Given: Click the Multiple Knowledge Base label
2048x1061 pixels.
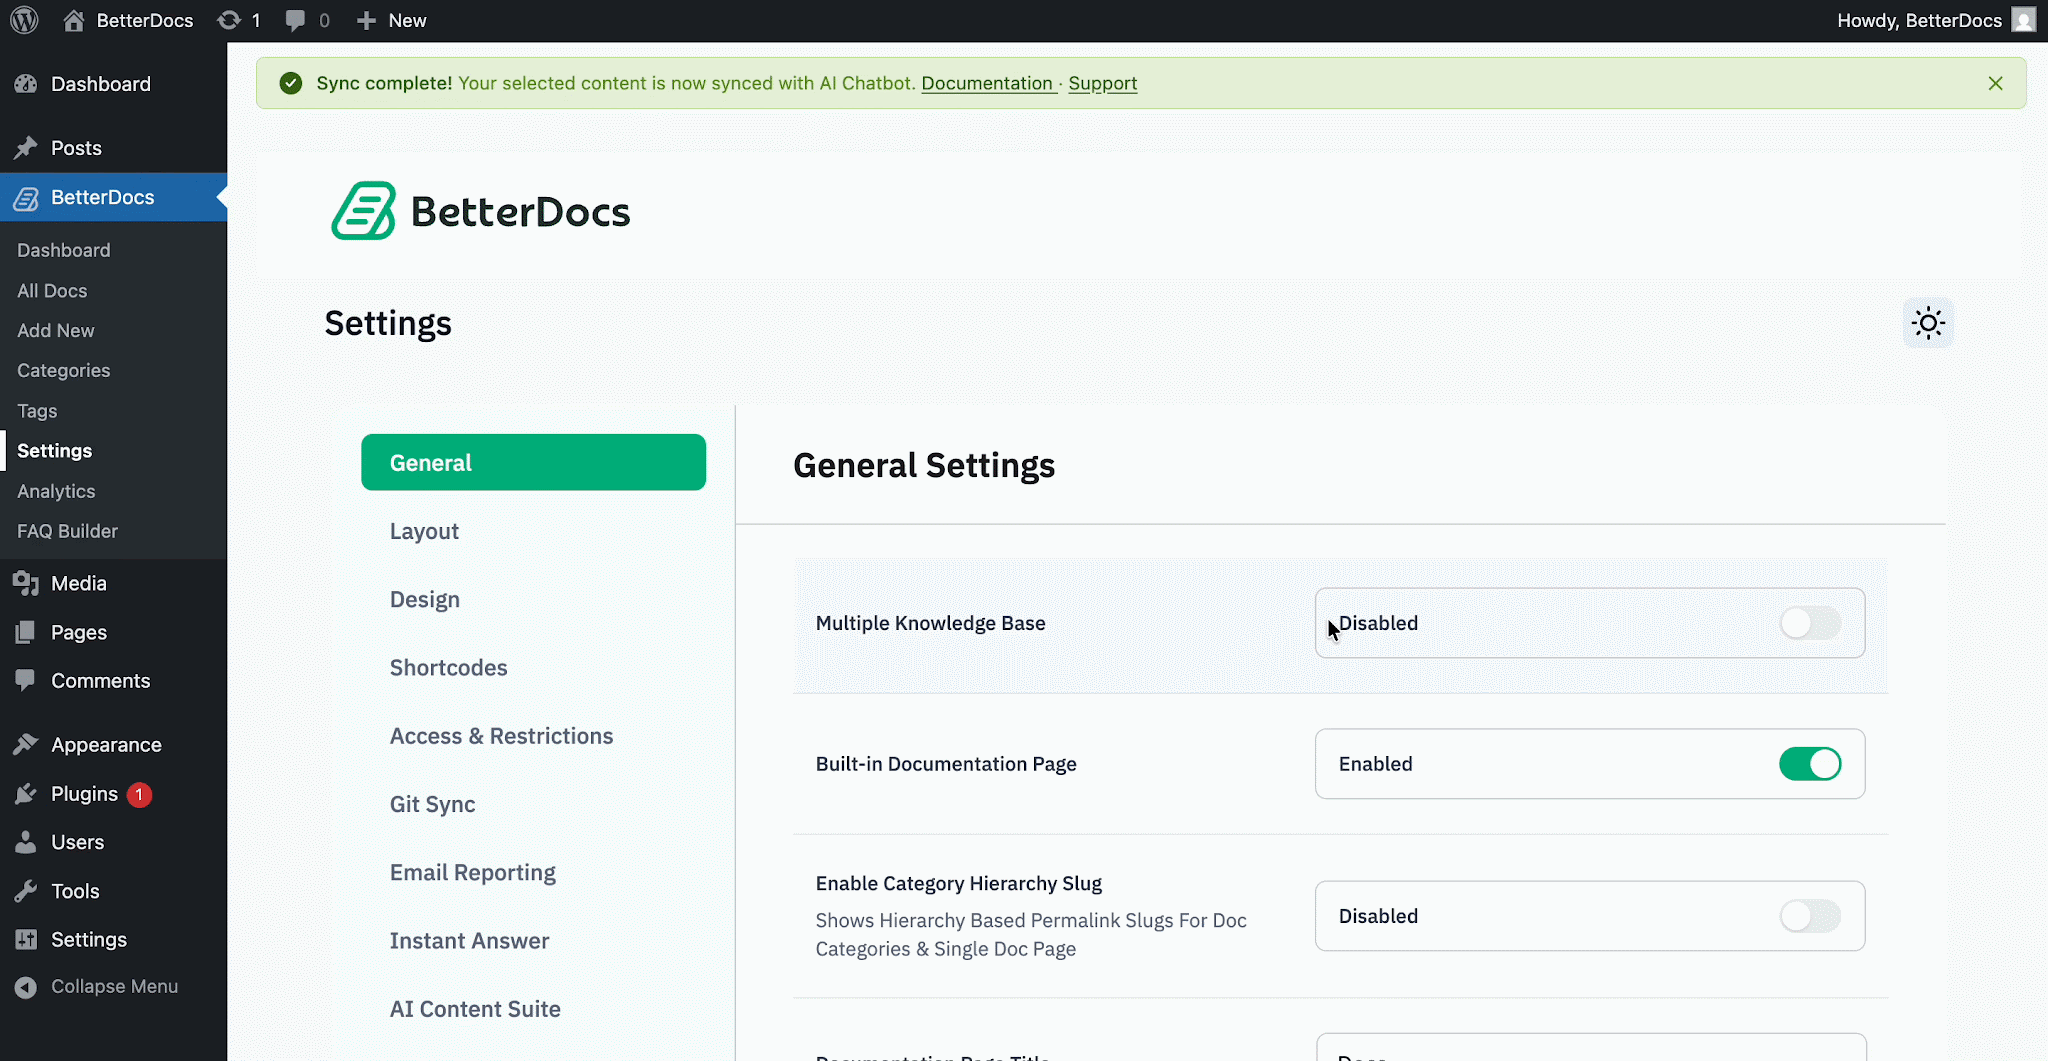Looking at the screenshot, I should point(930,623).
